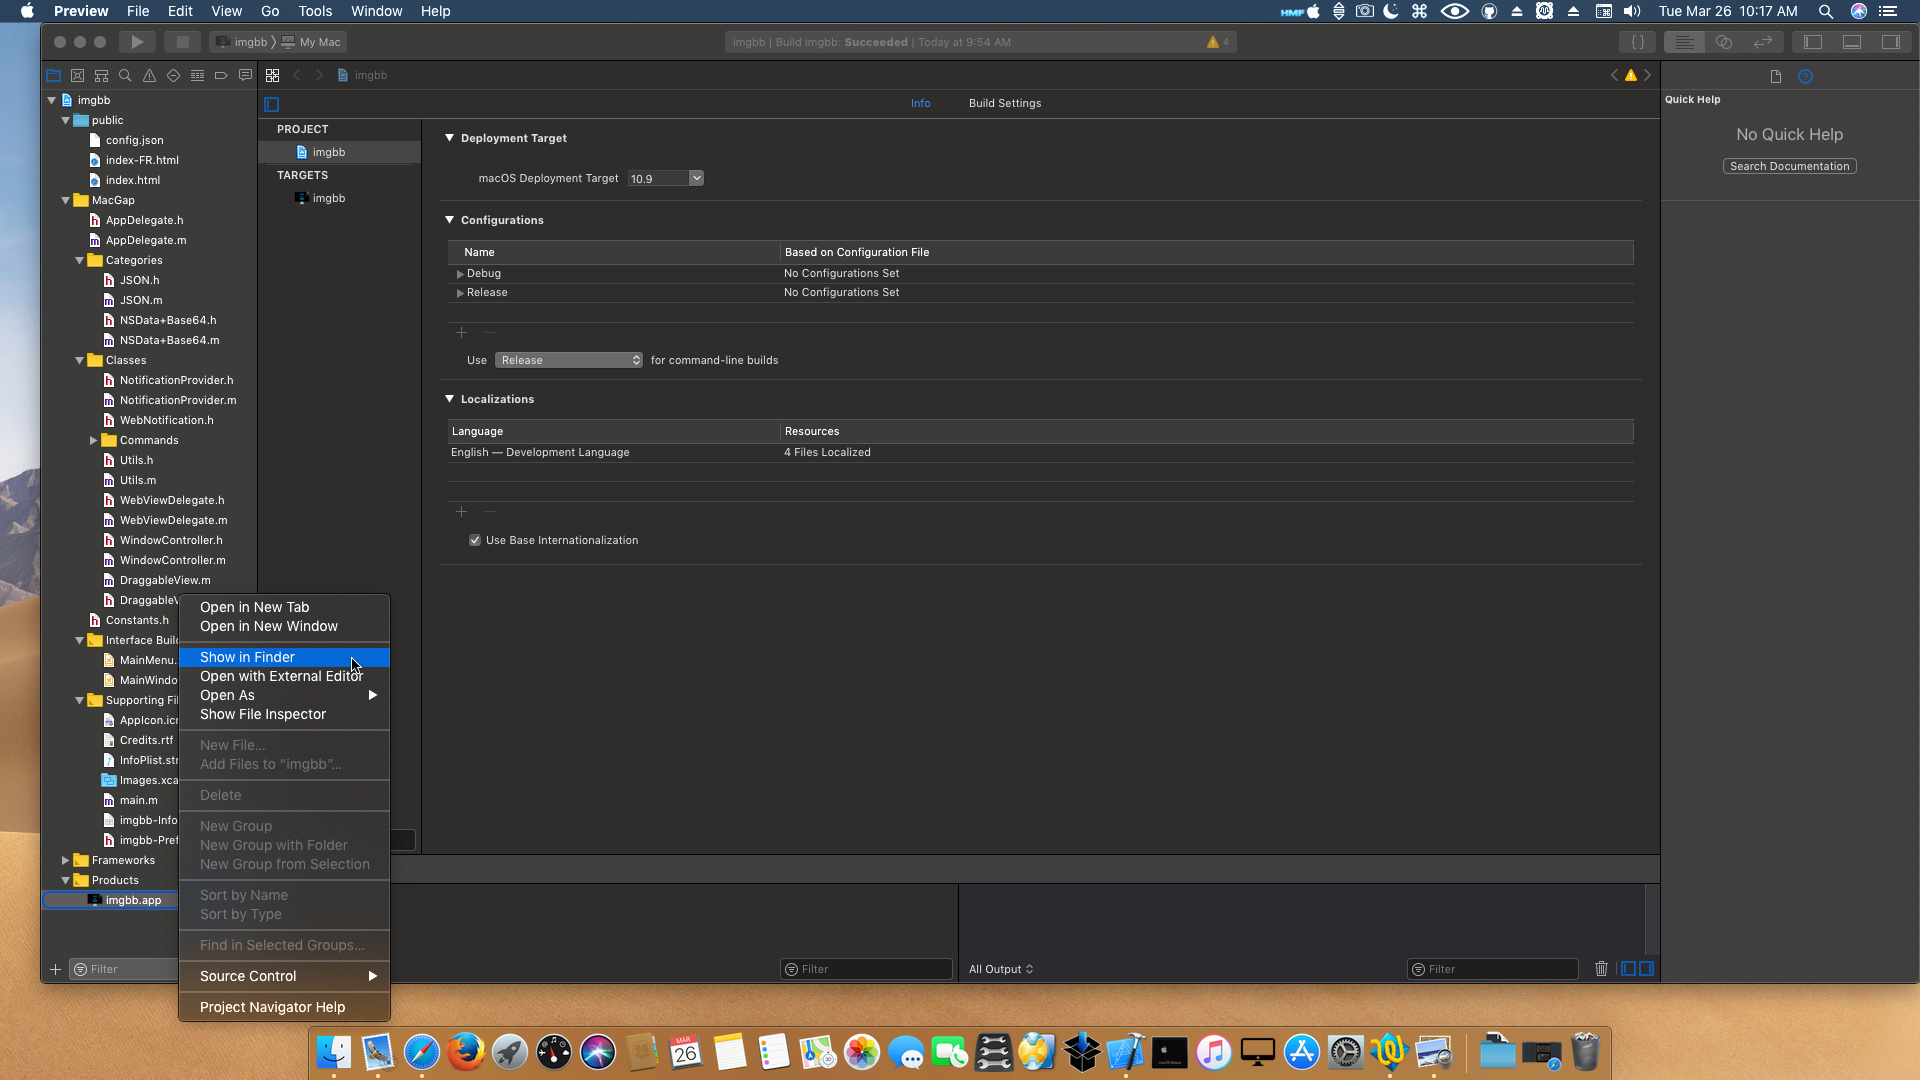Select the assistant editor icon
Image resolution: width=1920 pixels, height=1080 pixels.
click(1723, 42)
